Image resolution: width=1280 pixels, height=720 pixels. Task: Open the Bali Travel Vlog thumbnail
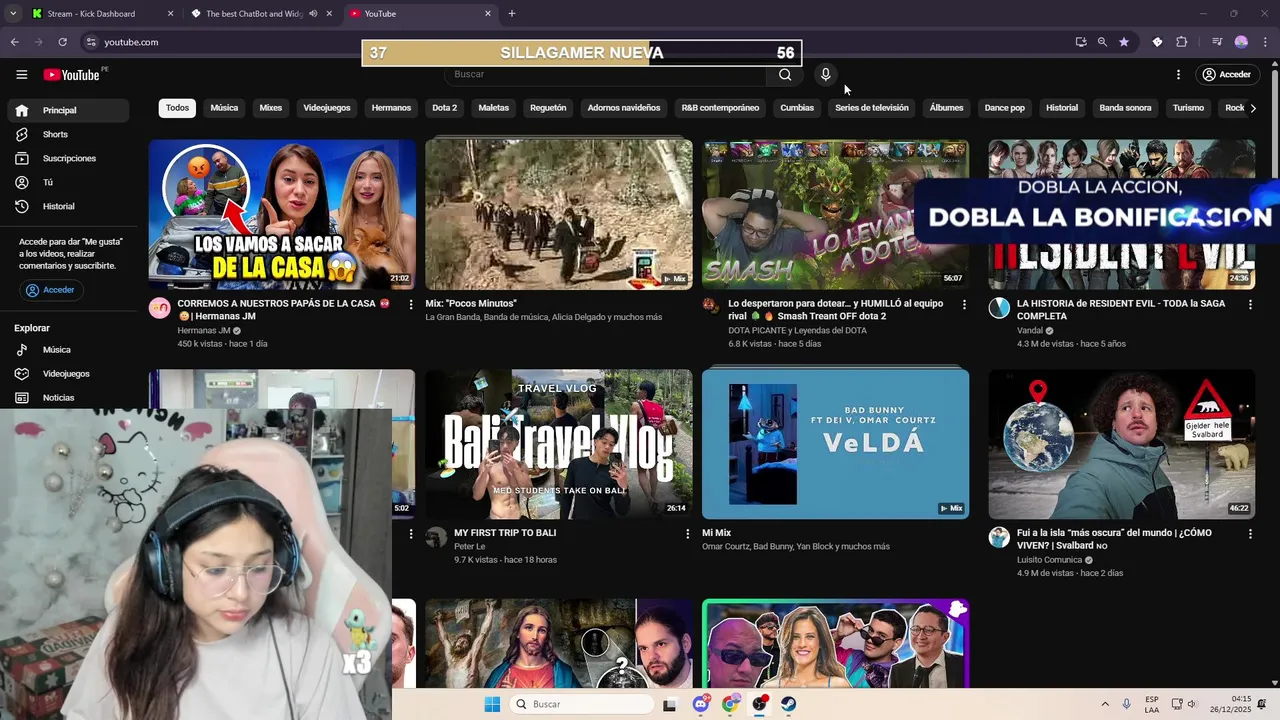(559, 445)
